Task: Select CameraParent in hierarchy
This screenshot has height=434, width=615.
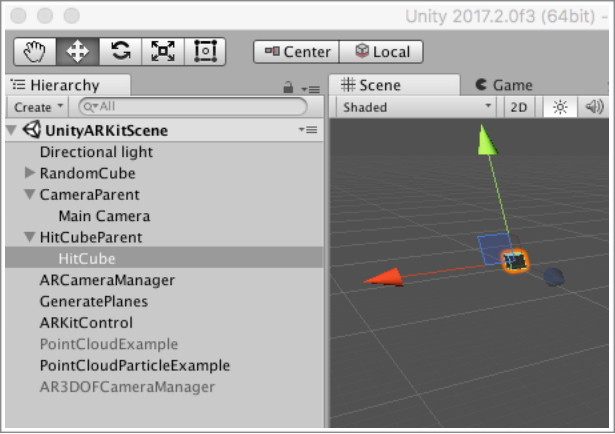Action: point(89,194)
